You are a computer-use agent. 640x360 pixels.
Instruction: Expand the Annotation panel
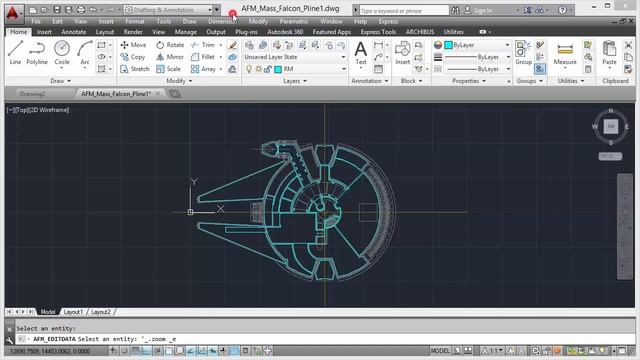tap(370, 81)
